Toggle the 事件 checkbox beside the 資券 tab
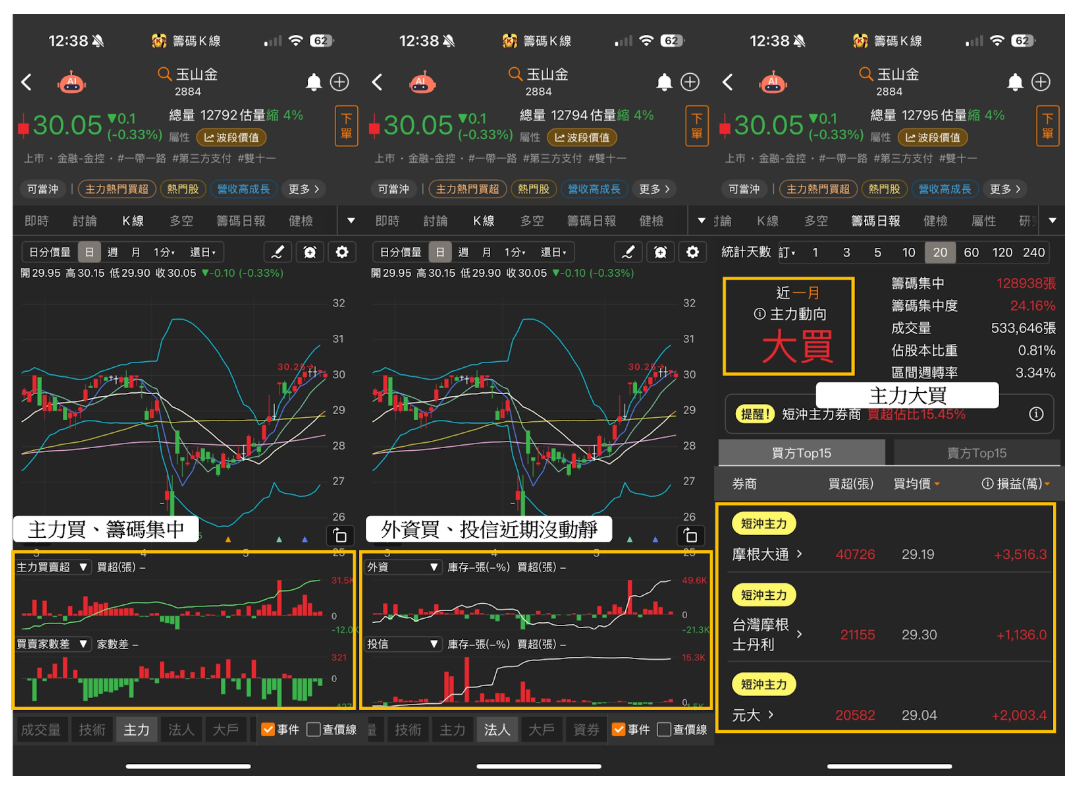The height and width of the screenshot is (789, 1076). tap(618, 729)
